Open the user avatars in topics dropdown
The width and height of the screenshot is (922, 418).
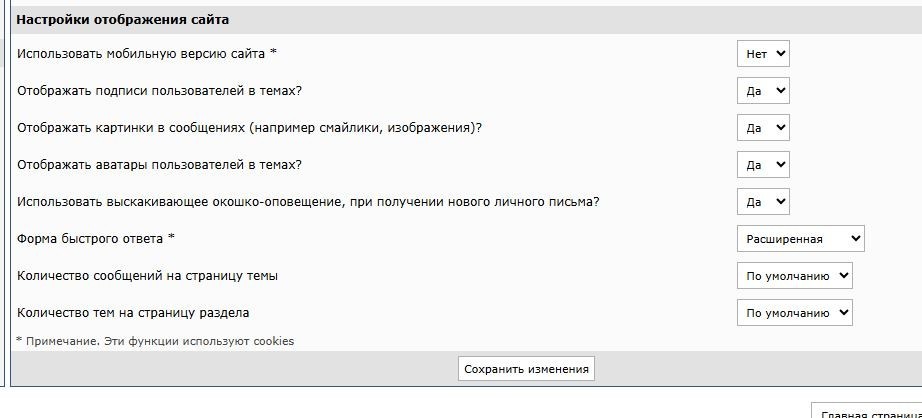tap(763, 165)
